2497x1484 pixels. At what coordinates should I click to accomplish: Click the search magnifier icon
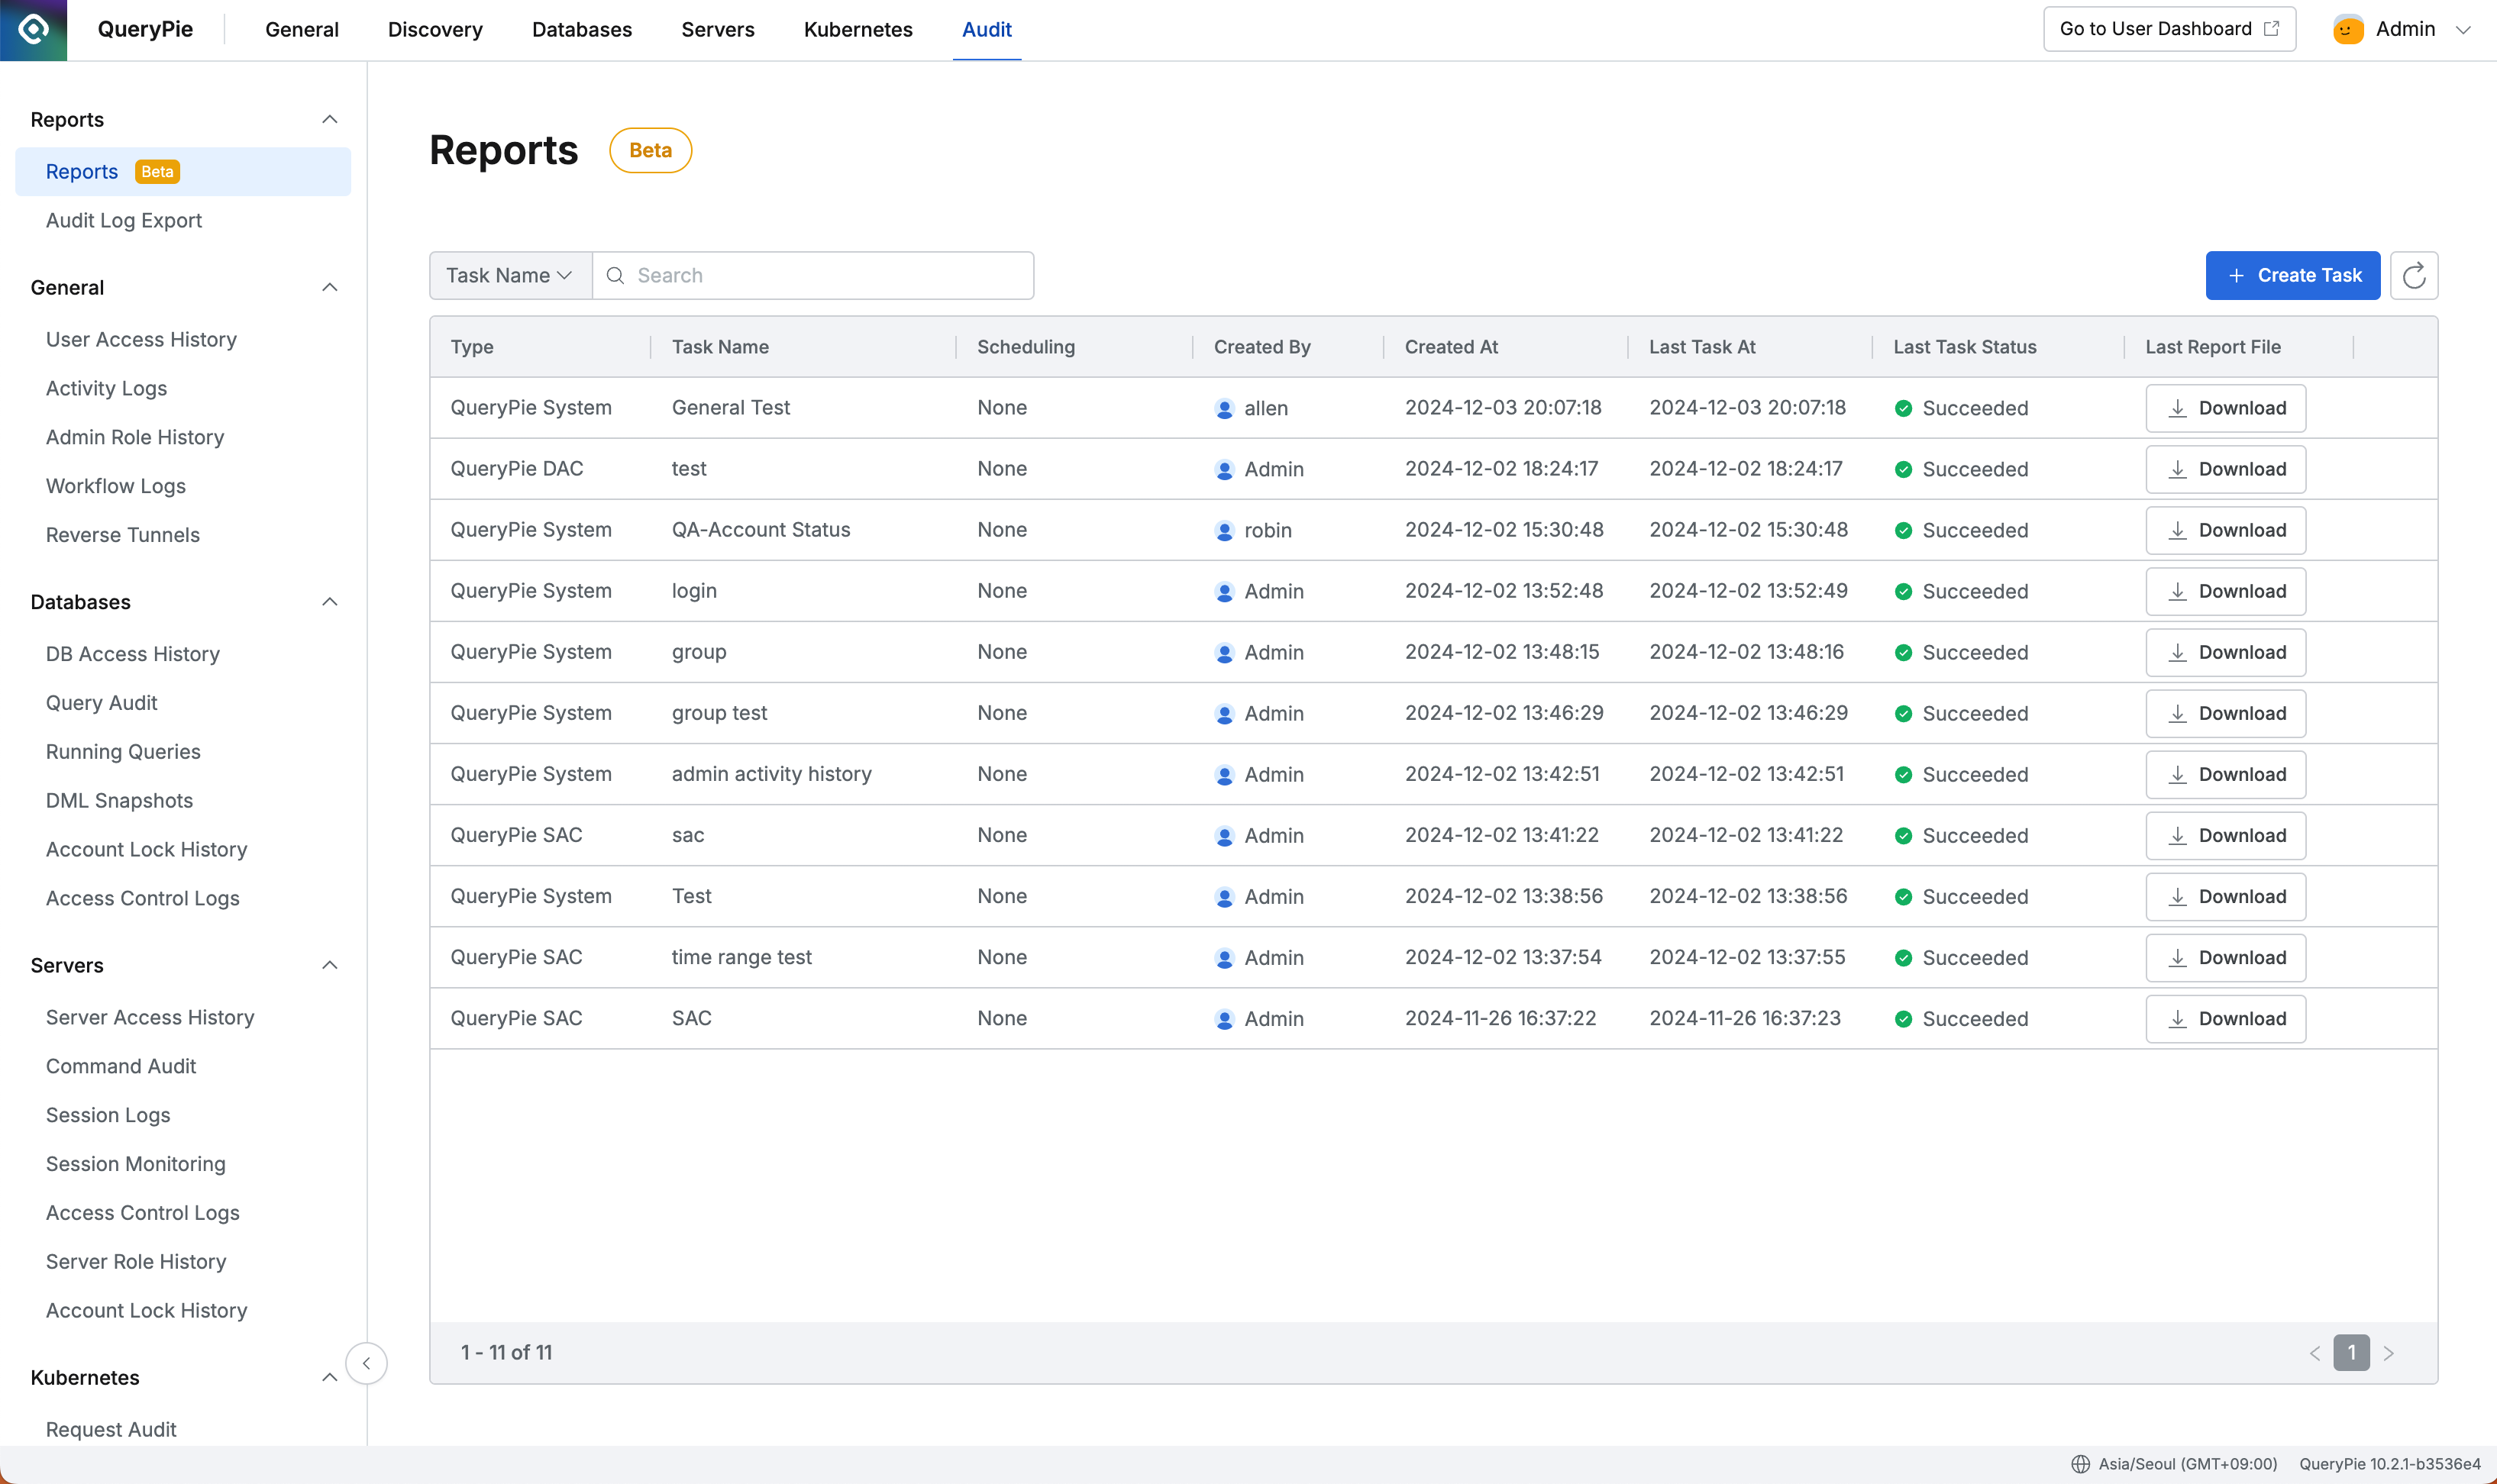(x=615, y=275)
